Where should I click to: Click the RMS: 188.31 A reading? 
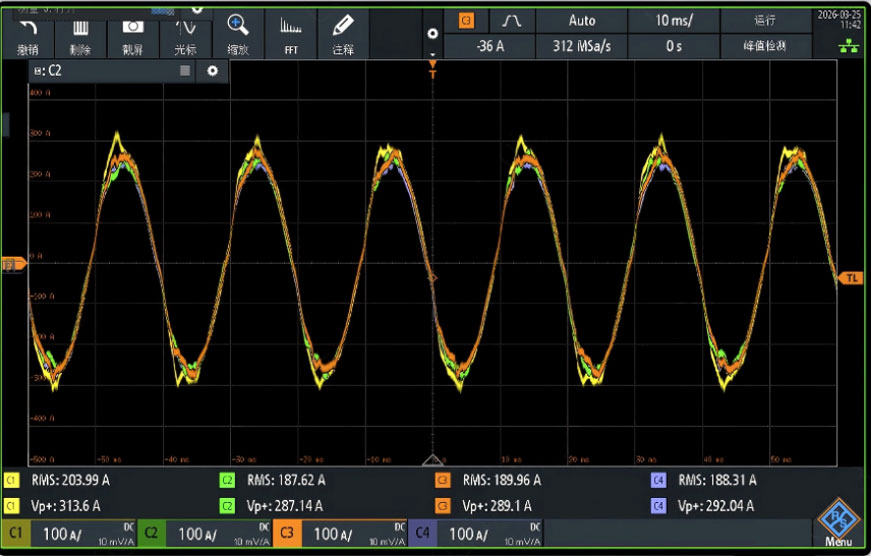(x=717, y=480)
